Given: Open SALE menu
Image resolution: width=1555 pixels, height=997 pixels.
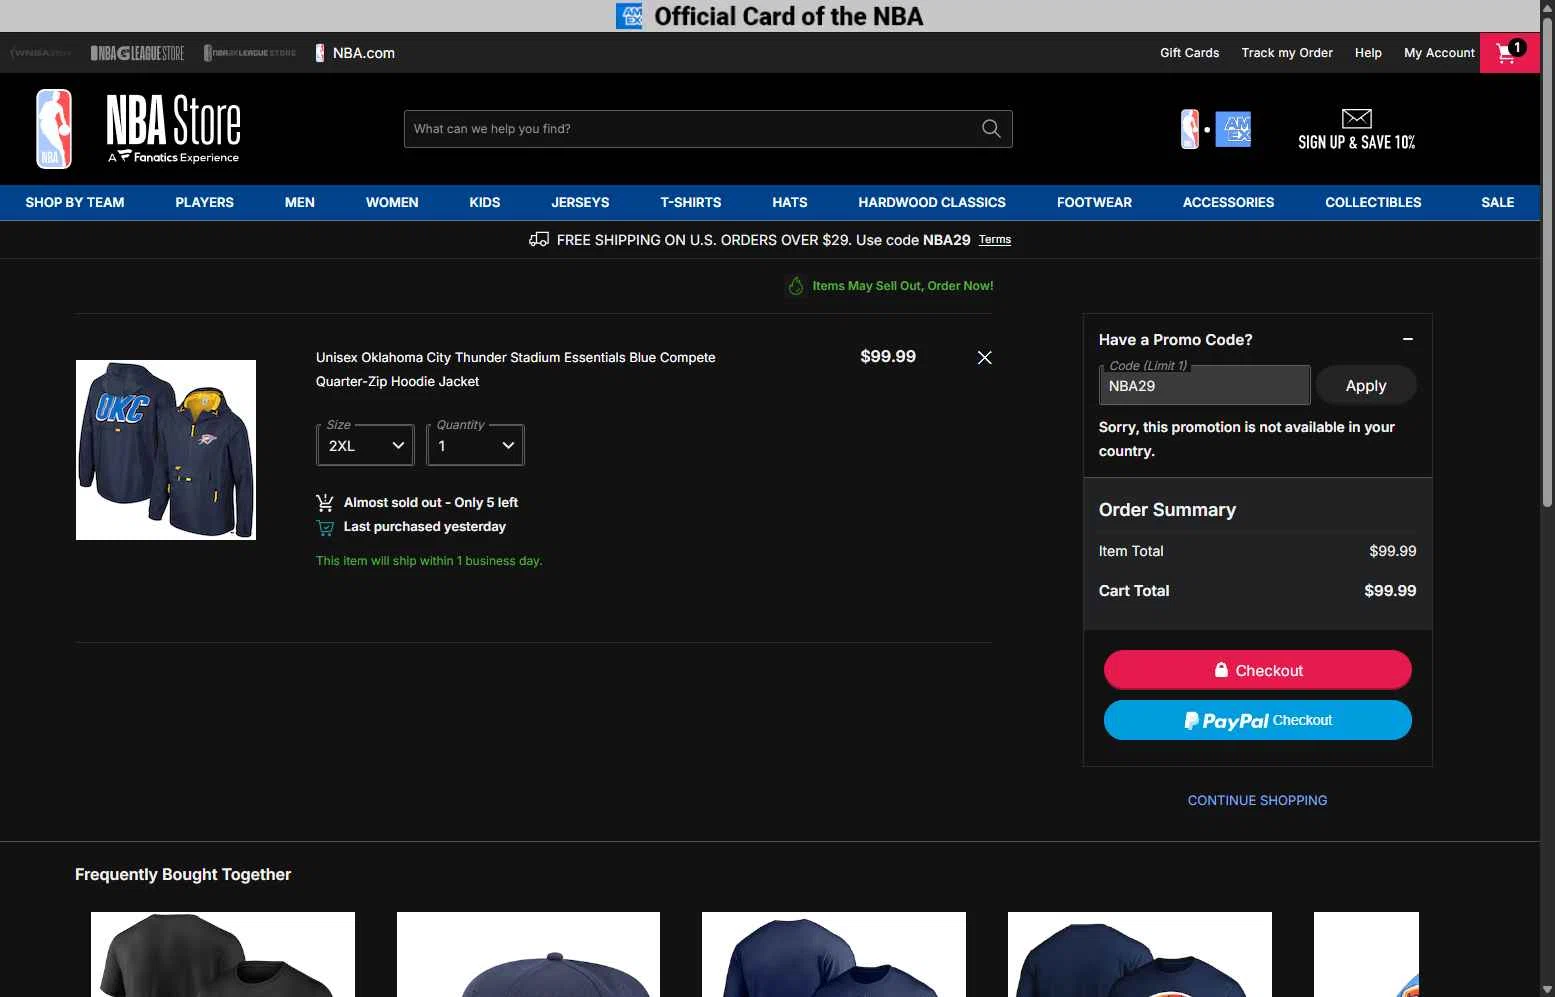Looking at the screenshot, I should point(1497,202).
